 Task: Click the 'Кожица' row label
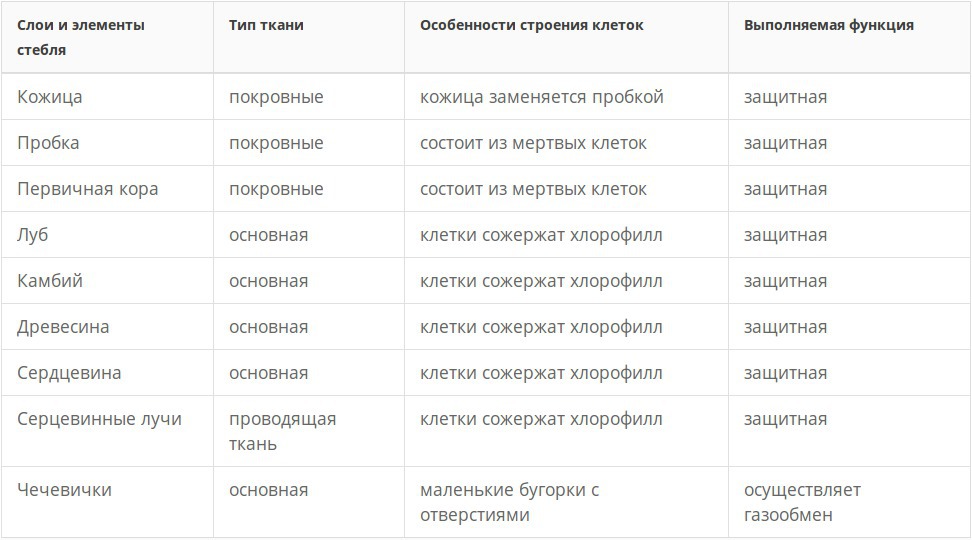pyautogui.click(x=50, y=97)
